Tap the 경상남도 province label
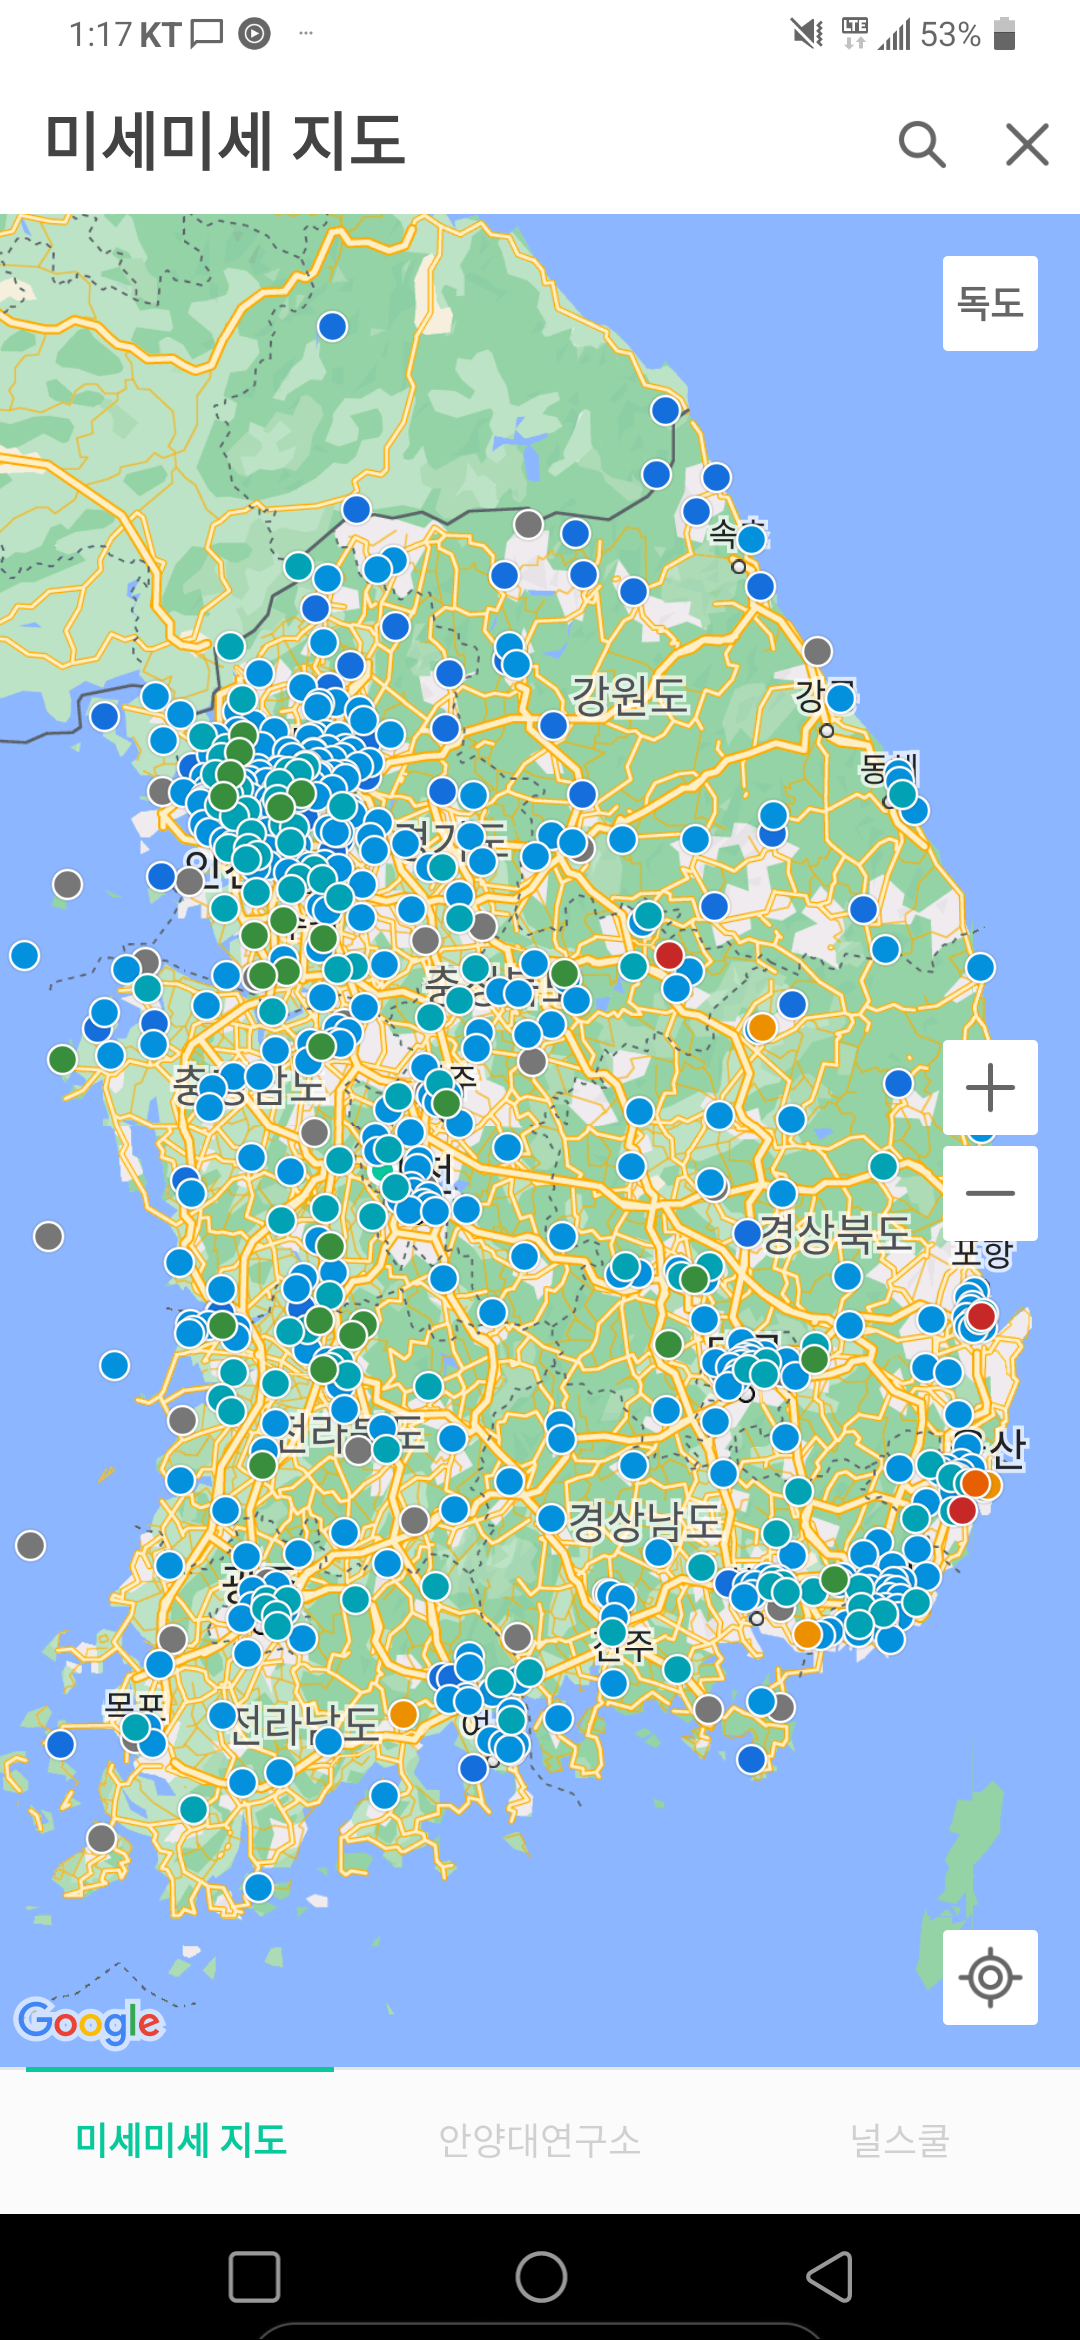This screenshot has height=2340, width=1080. point(644,1521)
